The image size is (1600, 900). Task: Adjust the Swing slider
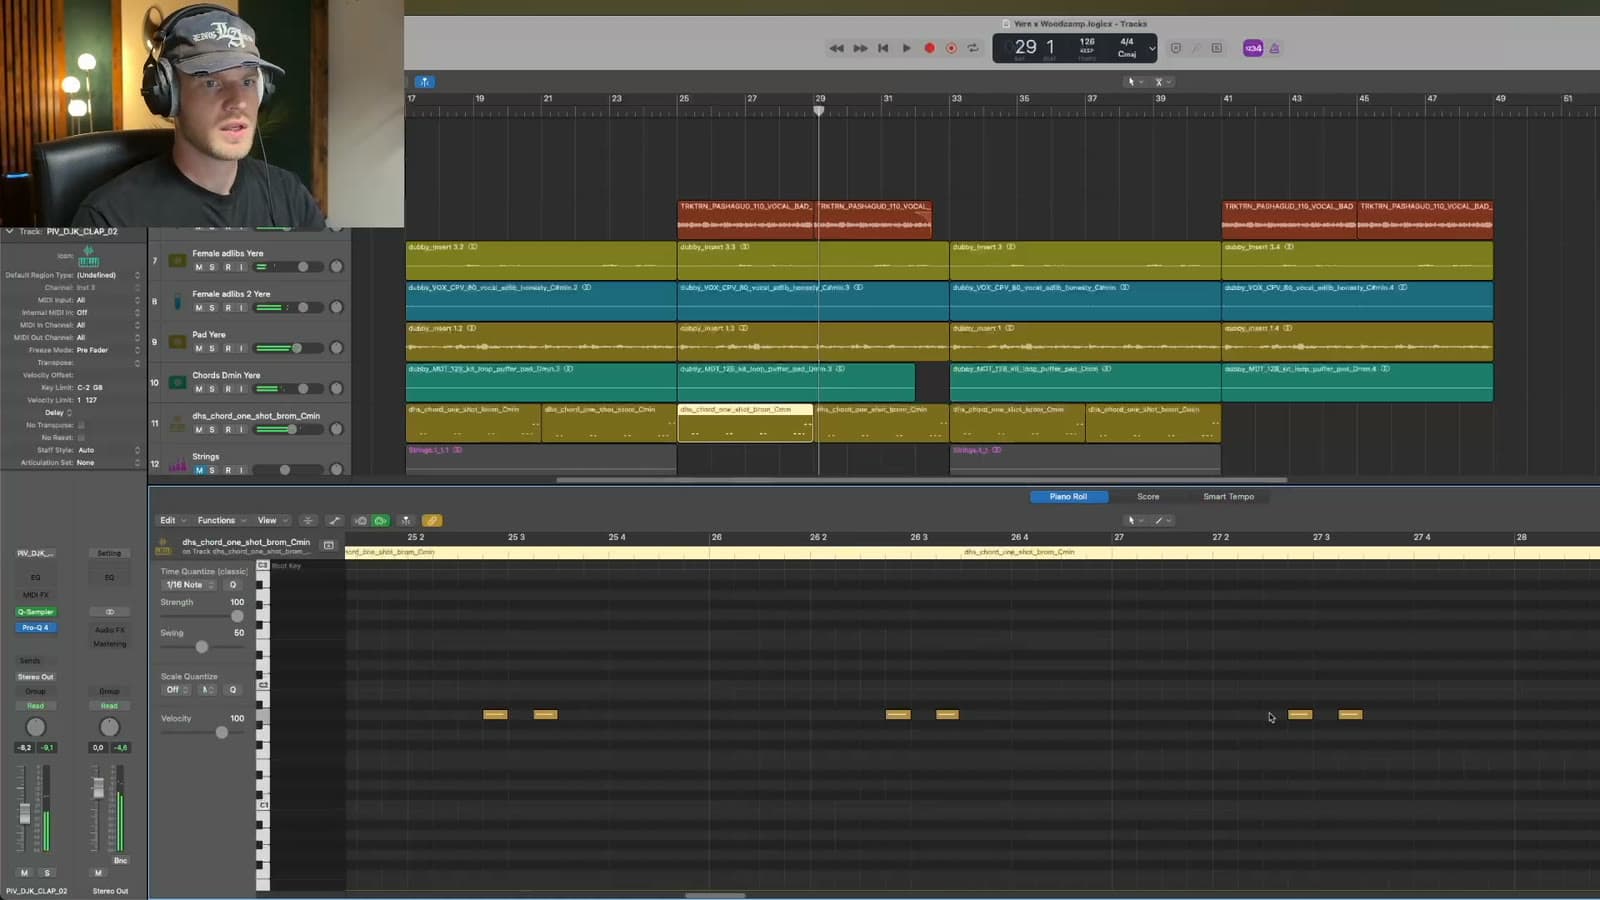(201, 647)
